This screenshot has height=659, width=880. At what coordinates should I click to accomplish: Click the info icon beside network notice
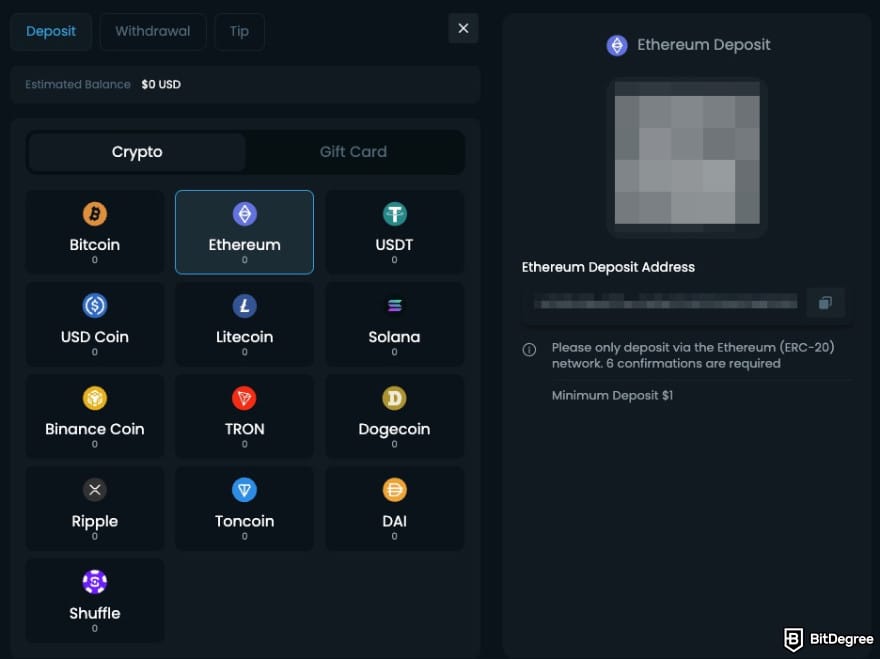point(529,350)
